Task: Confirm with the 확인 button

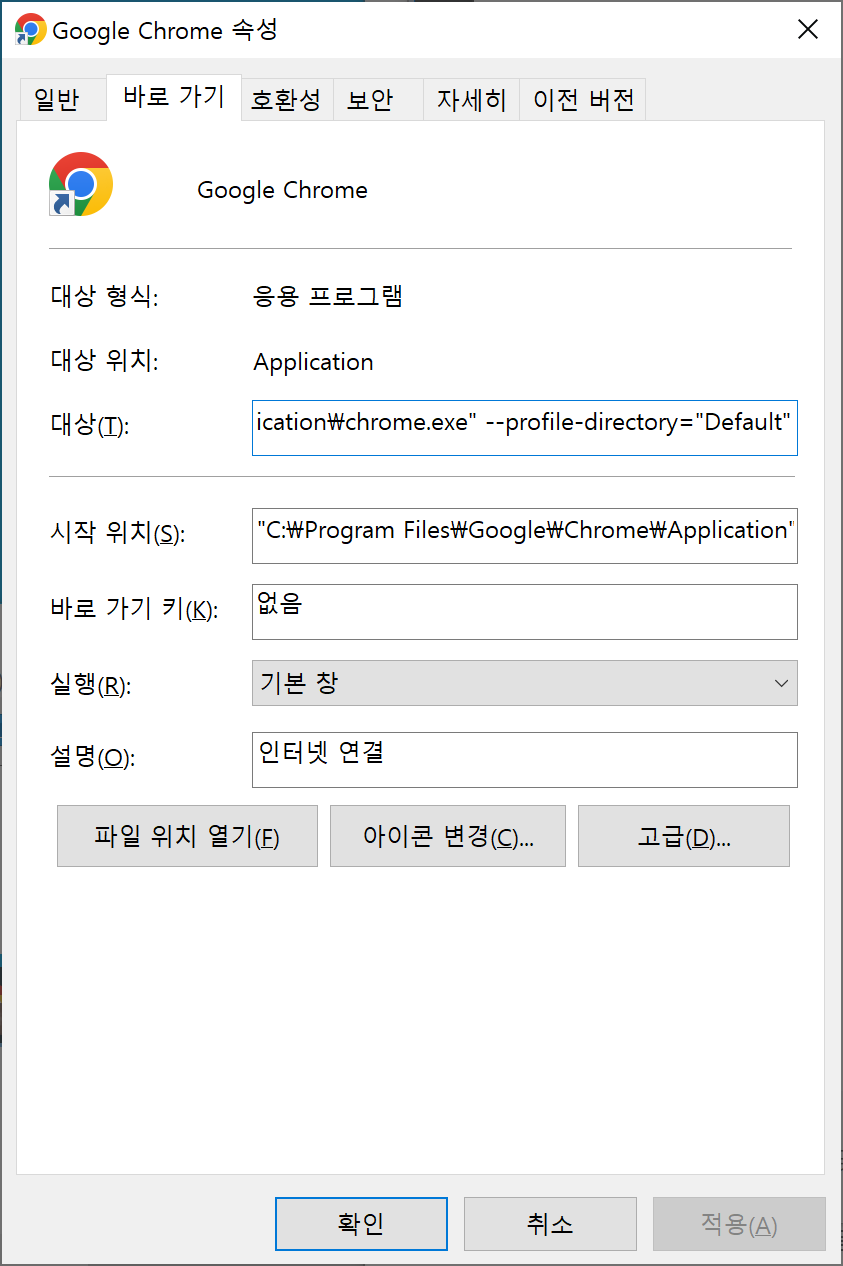Action: [x=361, y=1224]
